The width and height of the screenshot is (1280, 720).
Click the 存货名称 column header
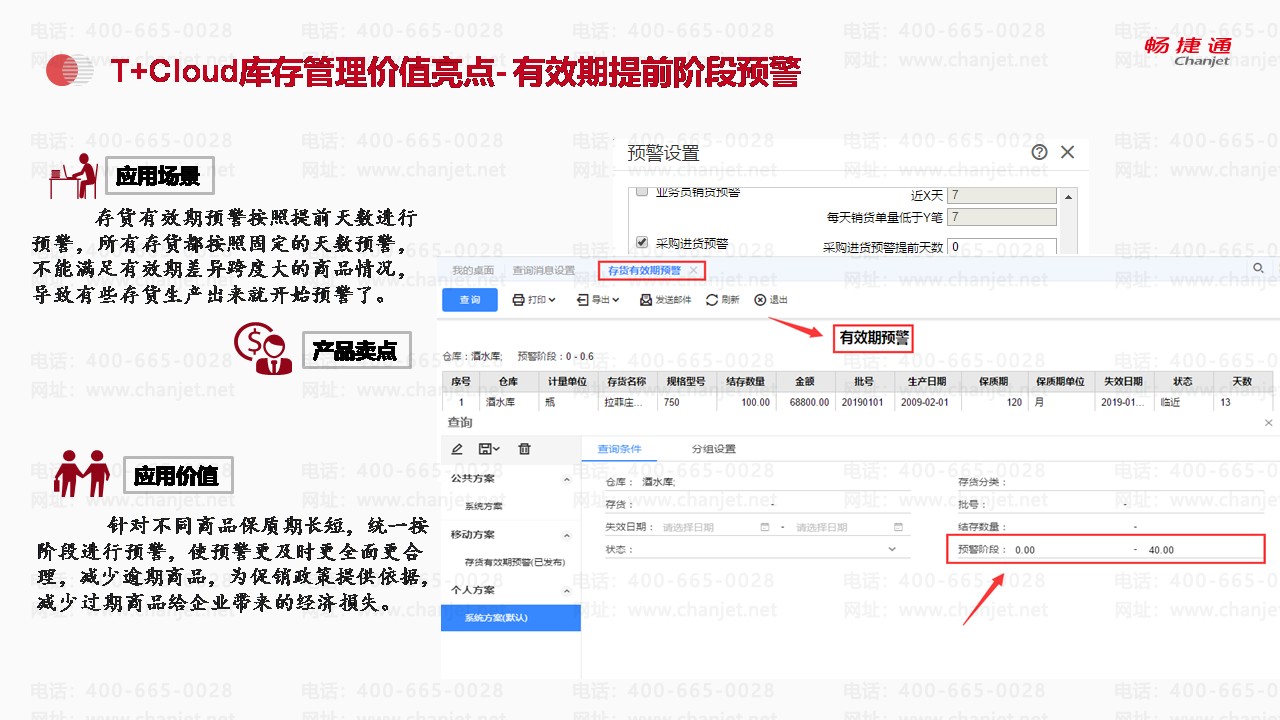tap(627, 382)
